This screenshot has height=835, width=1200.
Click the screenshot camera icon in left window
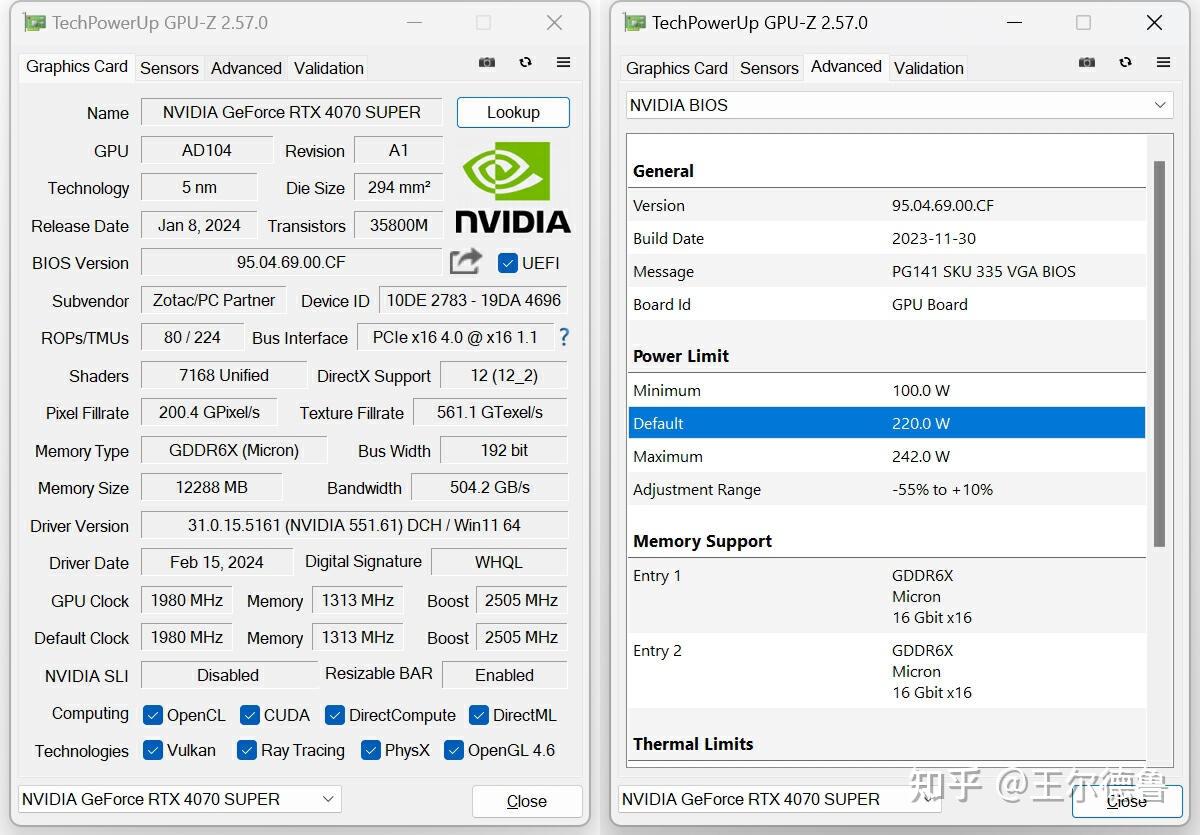(x=487, y=62)
